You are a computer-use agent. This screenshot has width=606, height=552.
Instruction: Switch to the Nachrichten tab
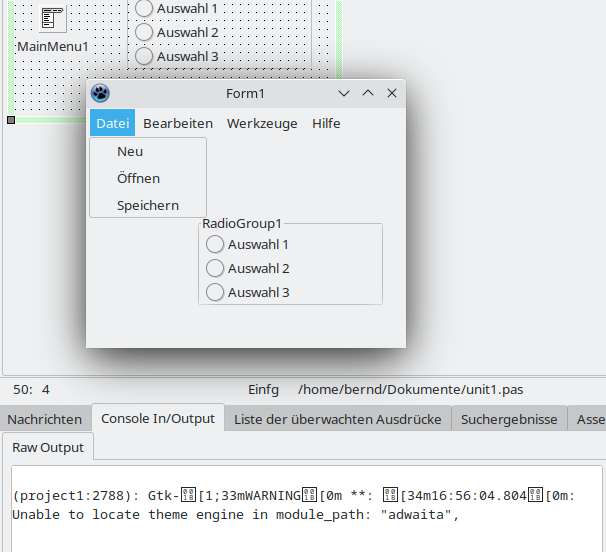click(x=45, y=419)
